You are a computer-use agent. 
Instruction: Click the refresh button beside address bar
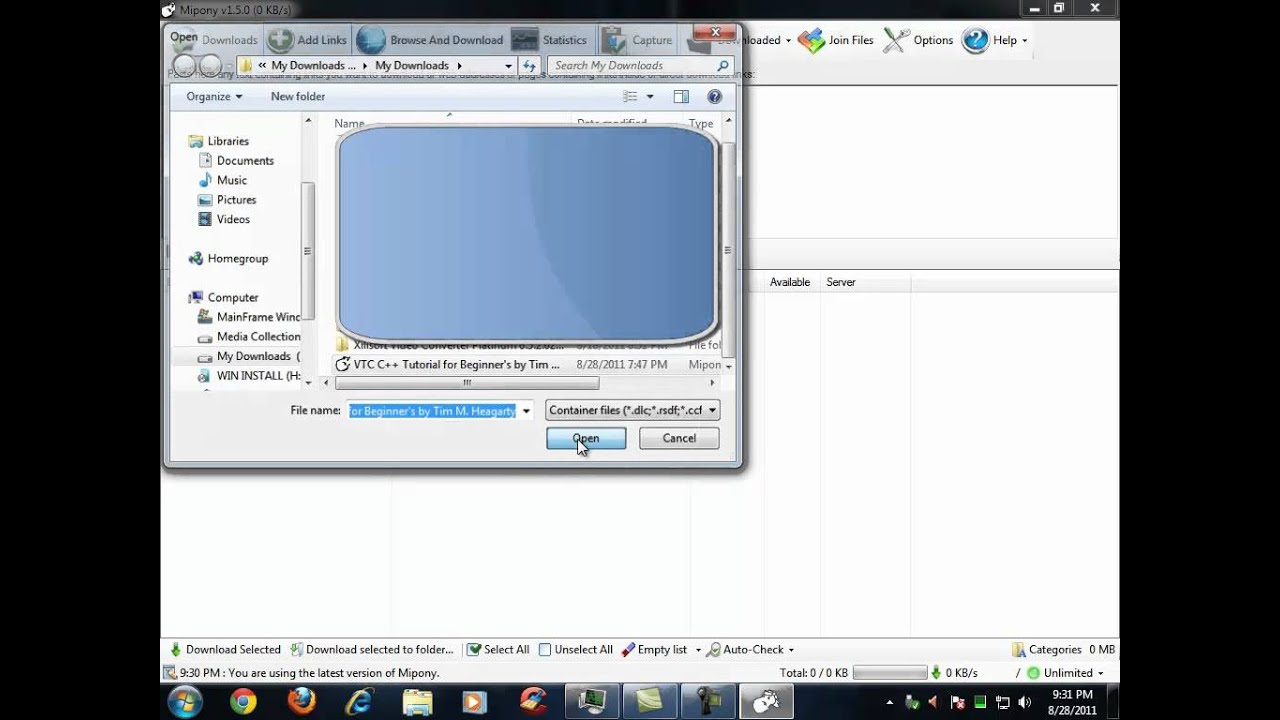click(530, 65)
